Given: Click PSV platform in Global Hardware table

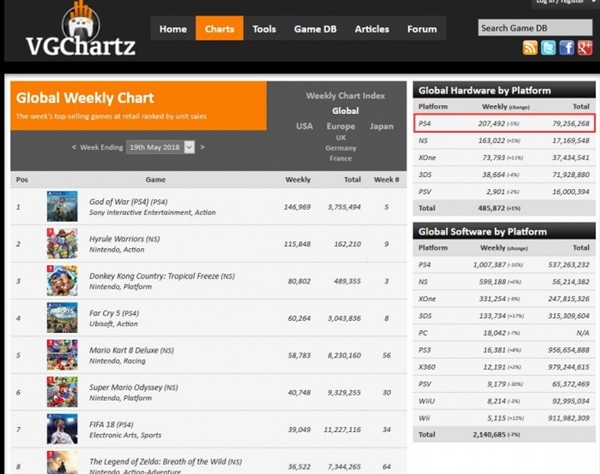Looking at the screenshot, I should 425,192.
